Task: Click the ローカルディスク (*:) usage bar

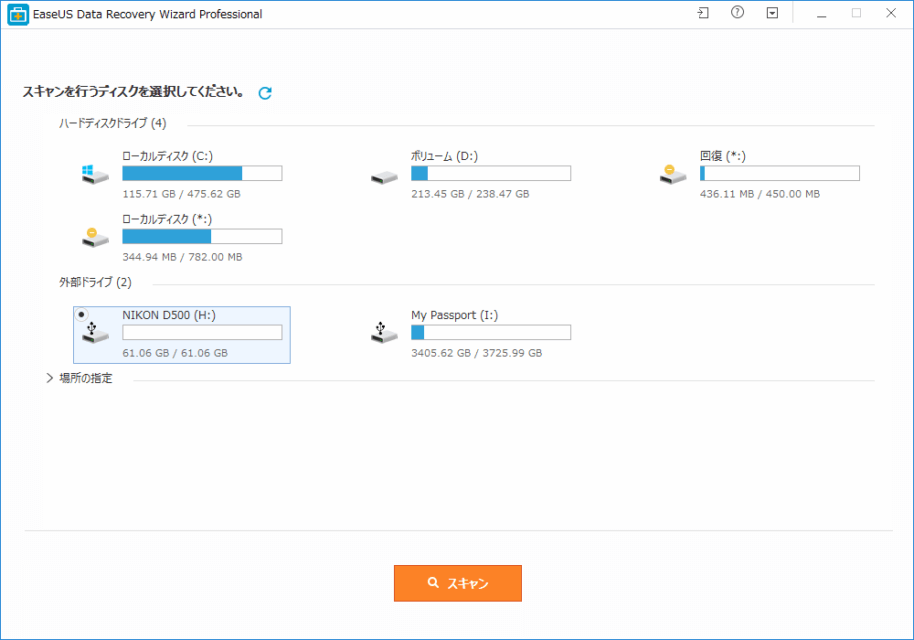Action: coord(202,236)
